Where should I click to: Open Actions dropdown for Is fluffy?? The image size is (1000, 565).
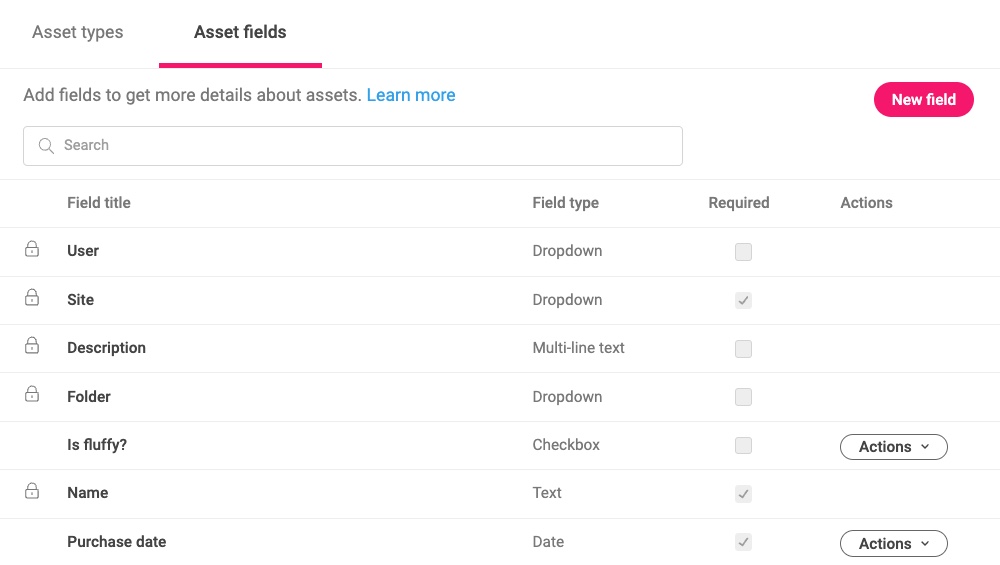893,447
